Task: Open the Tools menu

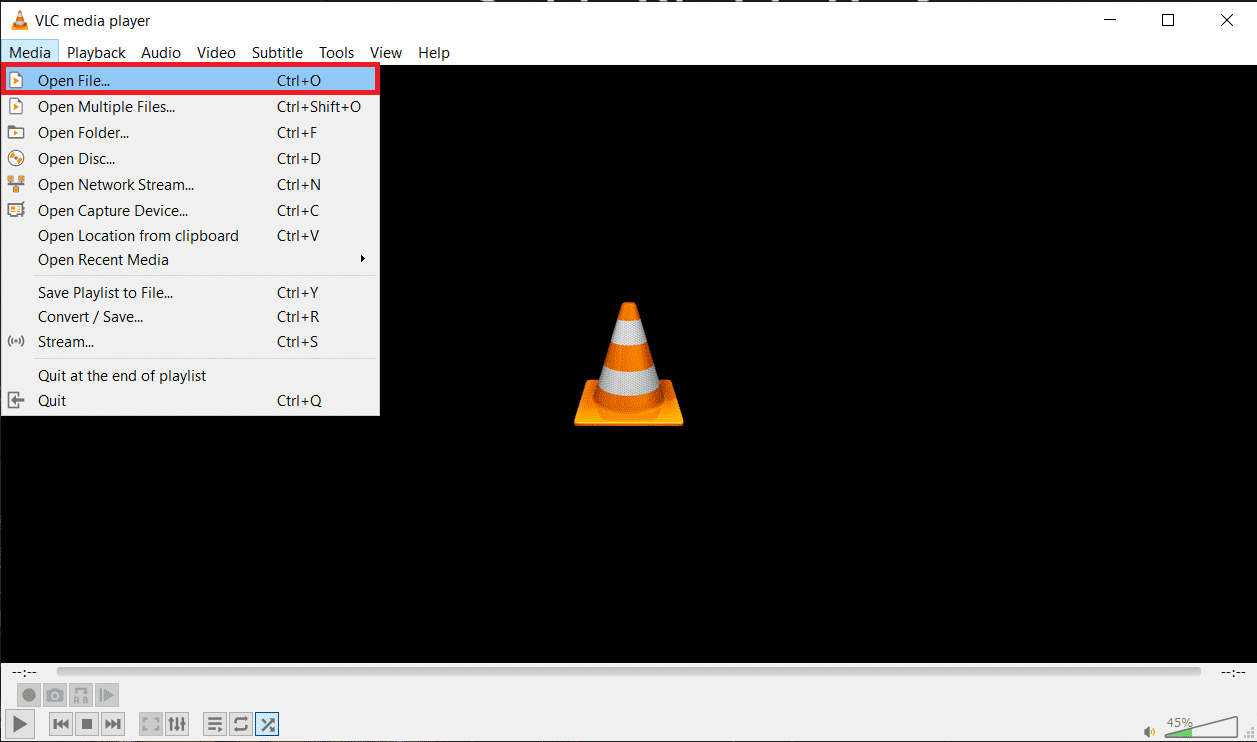Action: pos(337,53)
